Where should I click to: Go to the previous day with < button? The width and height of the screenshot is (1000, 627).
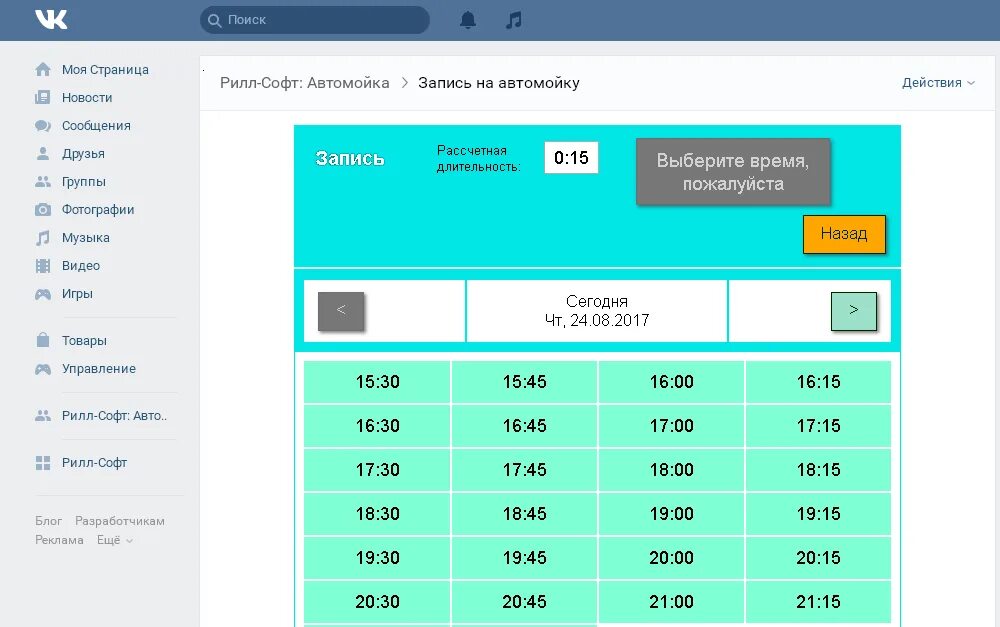[x=341, y=311]
